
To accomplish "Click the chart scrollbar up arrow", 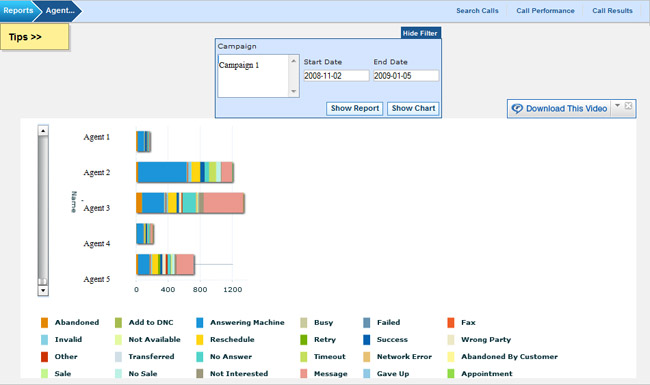I will tap(43, 131).
